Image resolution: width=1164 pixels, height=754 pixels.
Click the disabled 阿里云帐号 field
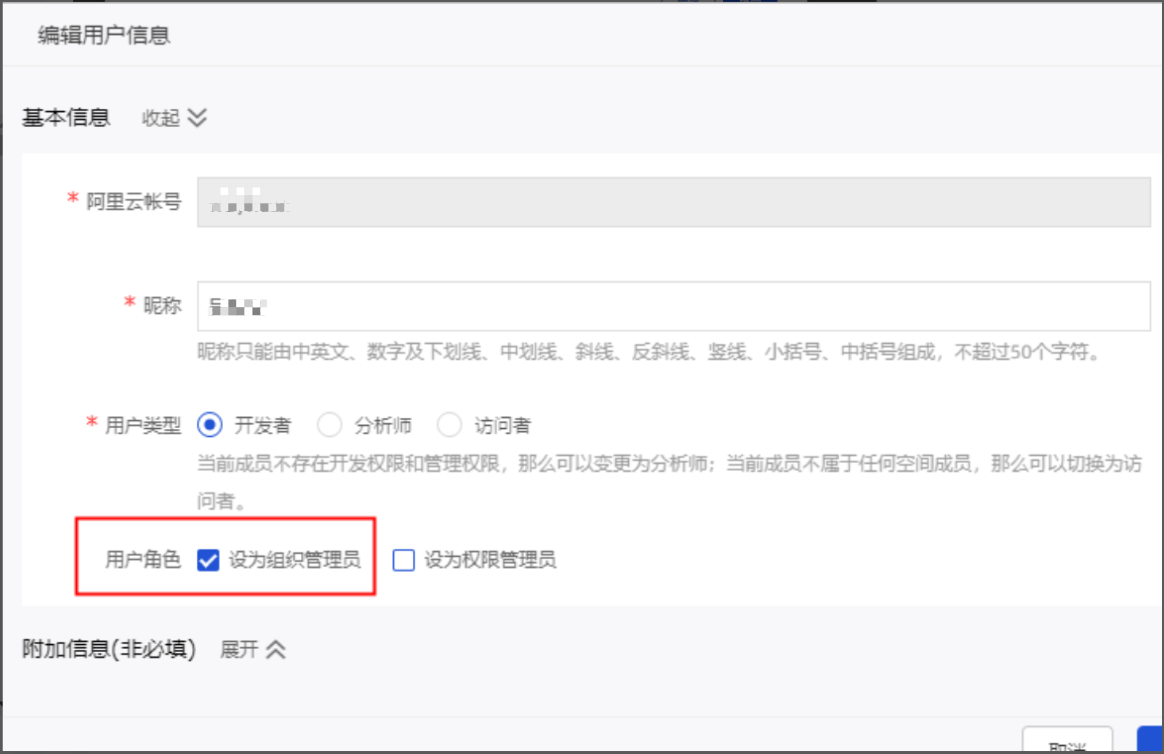[673, 202]
